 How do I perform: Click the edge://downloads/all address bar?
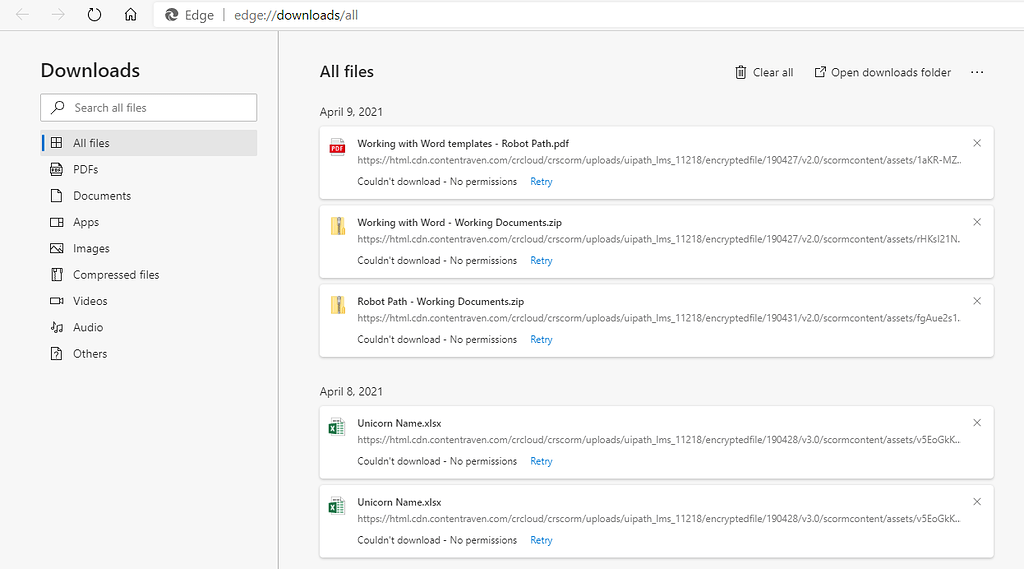(x=296, y=15)
